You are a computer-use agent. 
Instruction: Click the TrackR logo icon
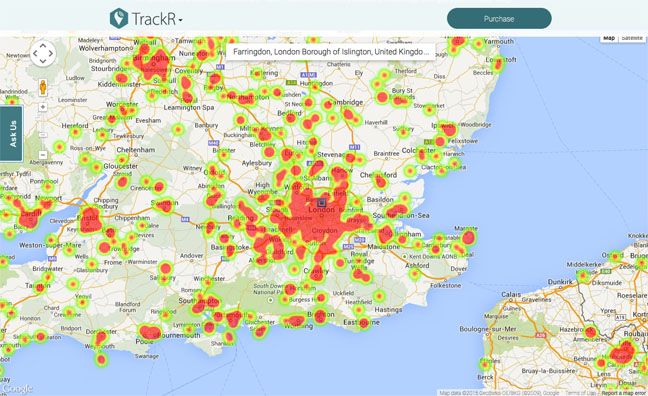pos(119,18)
